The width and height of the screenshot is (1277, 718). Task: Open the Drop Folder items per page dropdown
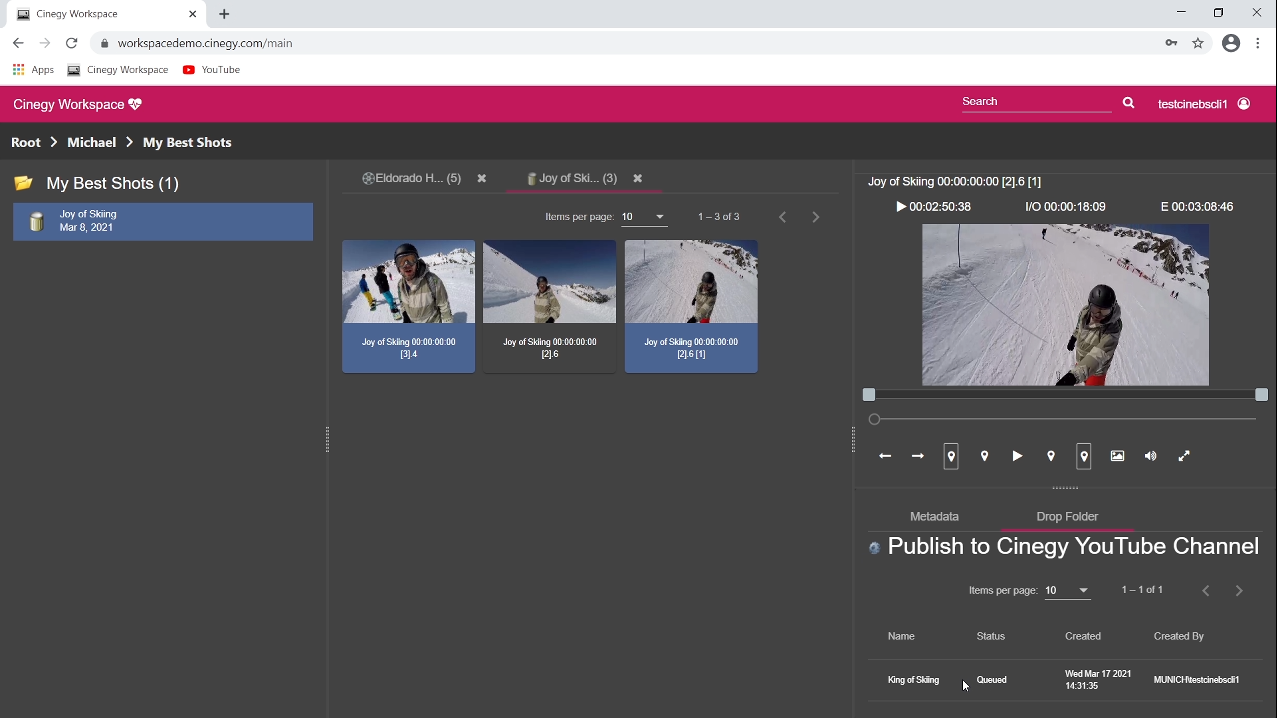[x=1067, y=591]
